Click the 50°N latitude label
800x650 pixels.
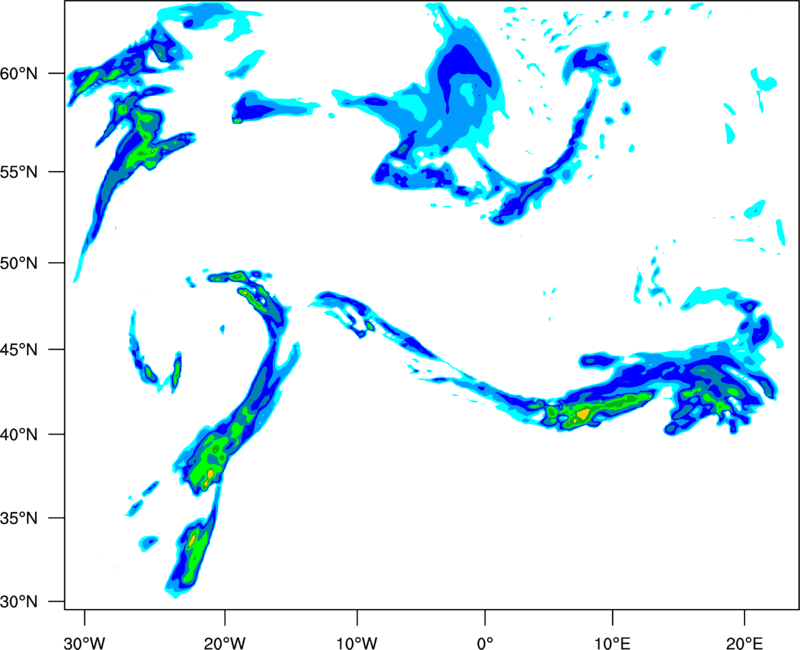tap(19, 263)
